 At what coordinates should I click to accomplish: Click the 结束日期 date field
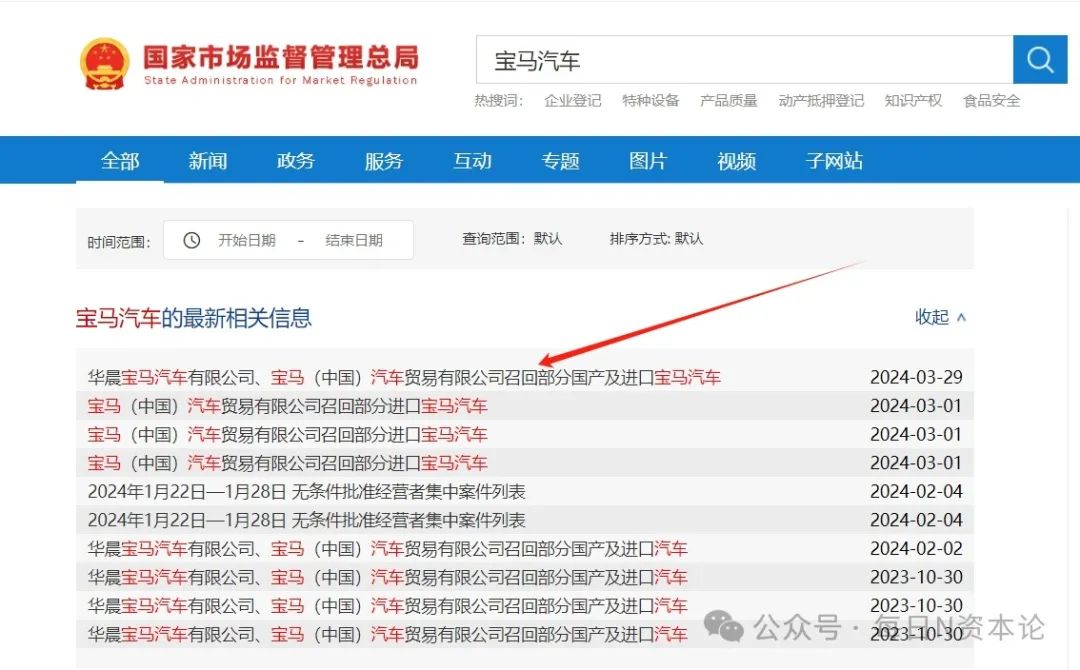click(x=354, y=240)
